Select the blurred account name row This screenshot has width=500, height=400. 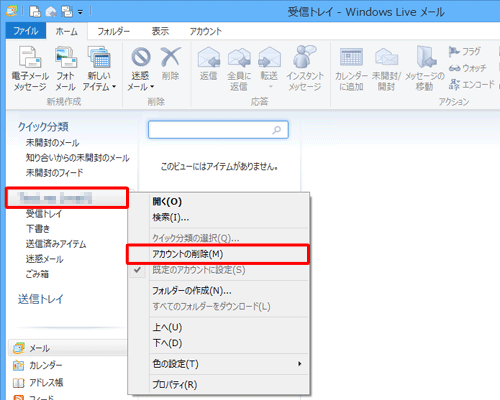(67, 198)
